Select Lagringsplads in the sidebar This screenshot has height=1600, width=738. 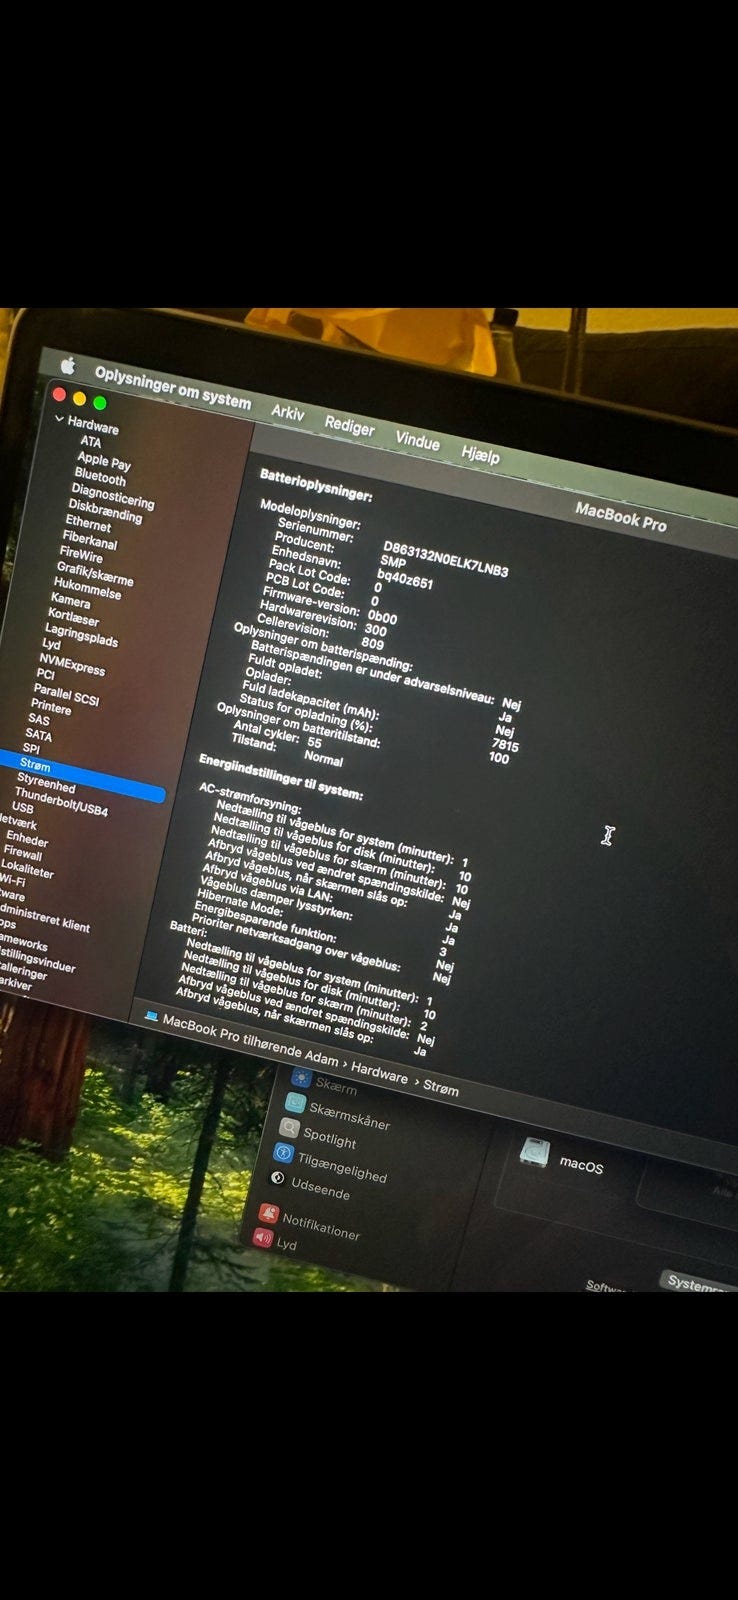[x=81, y=635]
